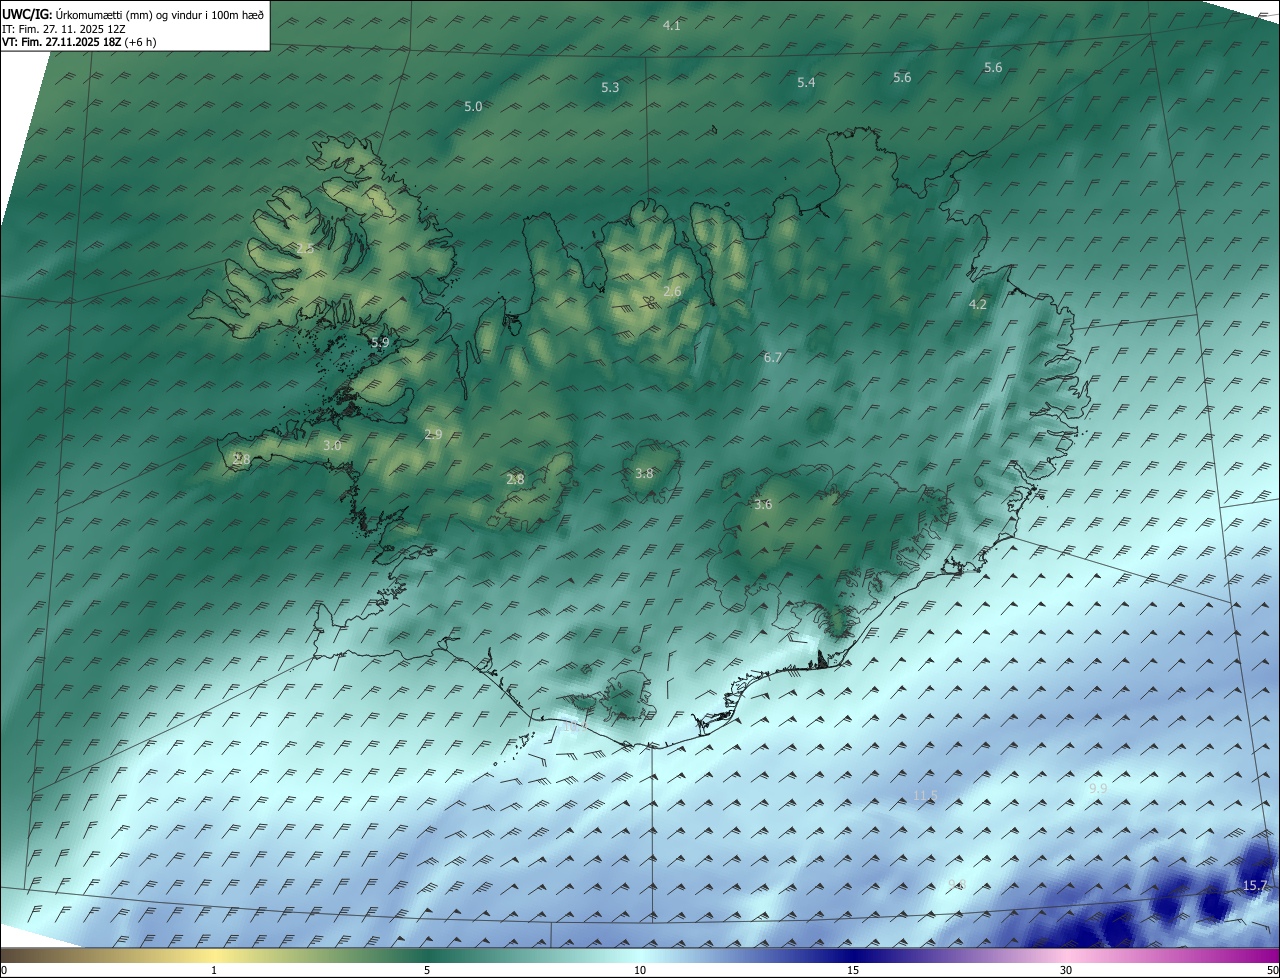
Task: Click the color scale tick labeled 50
Action: [x=1272, y=970]
